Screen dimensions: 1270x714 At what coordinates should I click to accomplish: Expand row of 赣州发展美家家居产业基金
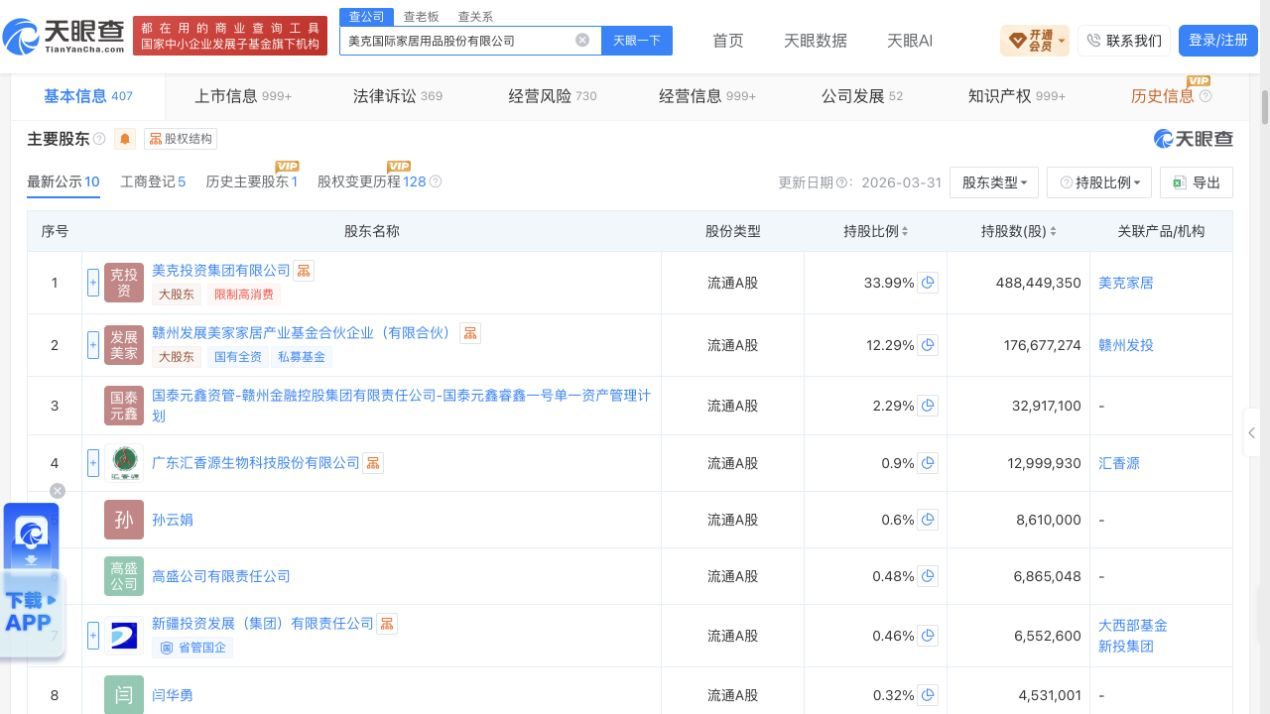coord(93,345)
